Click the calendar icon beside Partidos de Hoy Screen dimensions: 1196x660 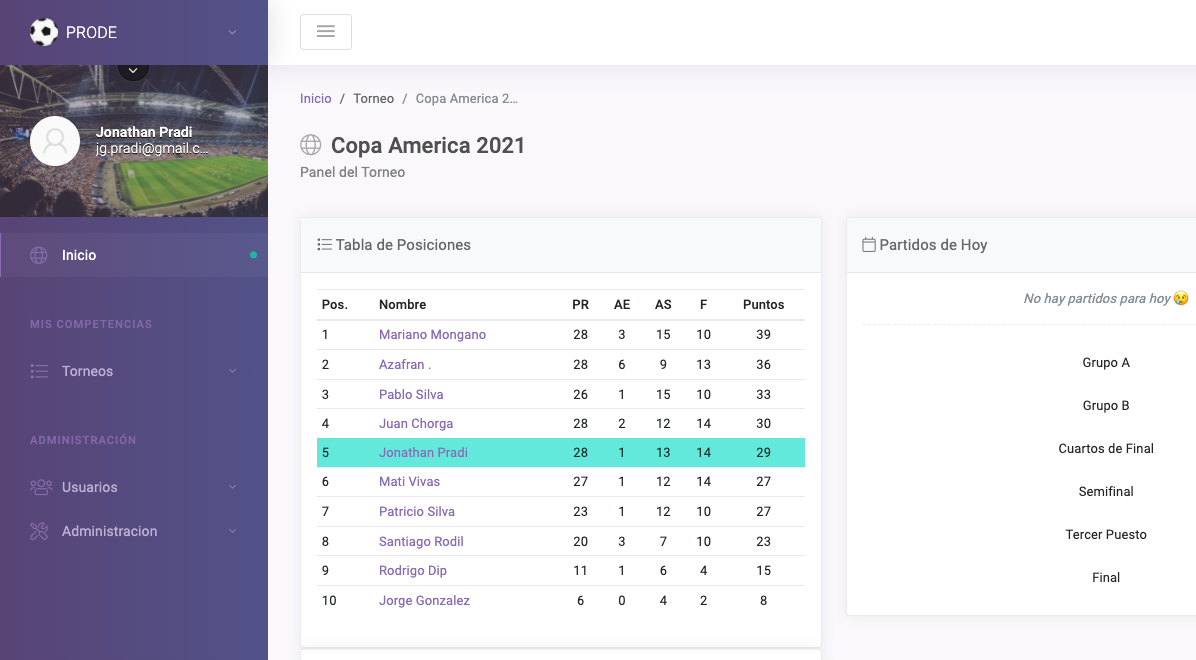(x=869, y=245)
